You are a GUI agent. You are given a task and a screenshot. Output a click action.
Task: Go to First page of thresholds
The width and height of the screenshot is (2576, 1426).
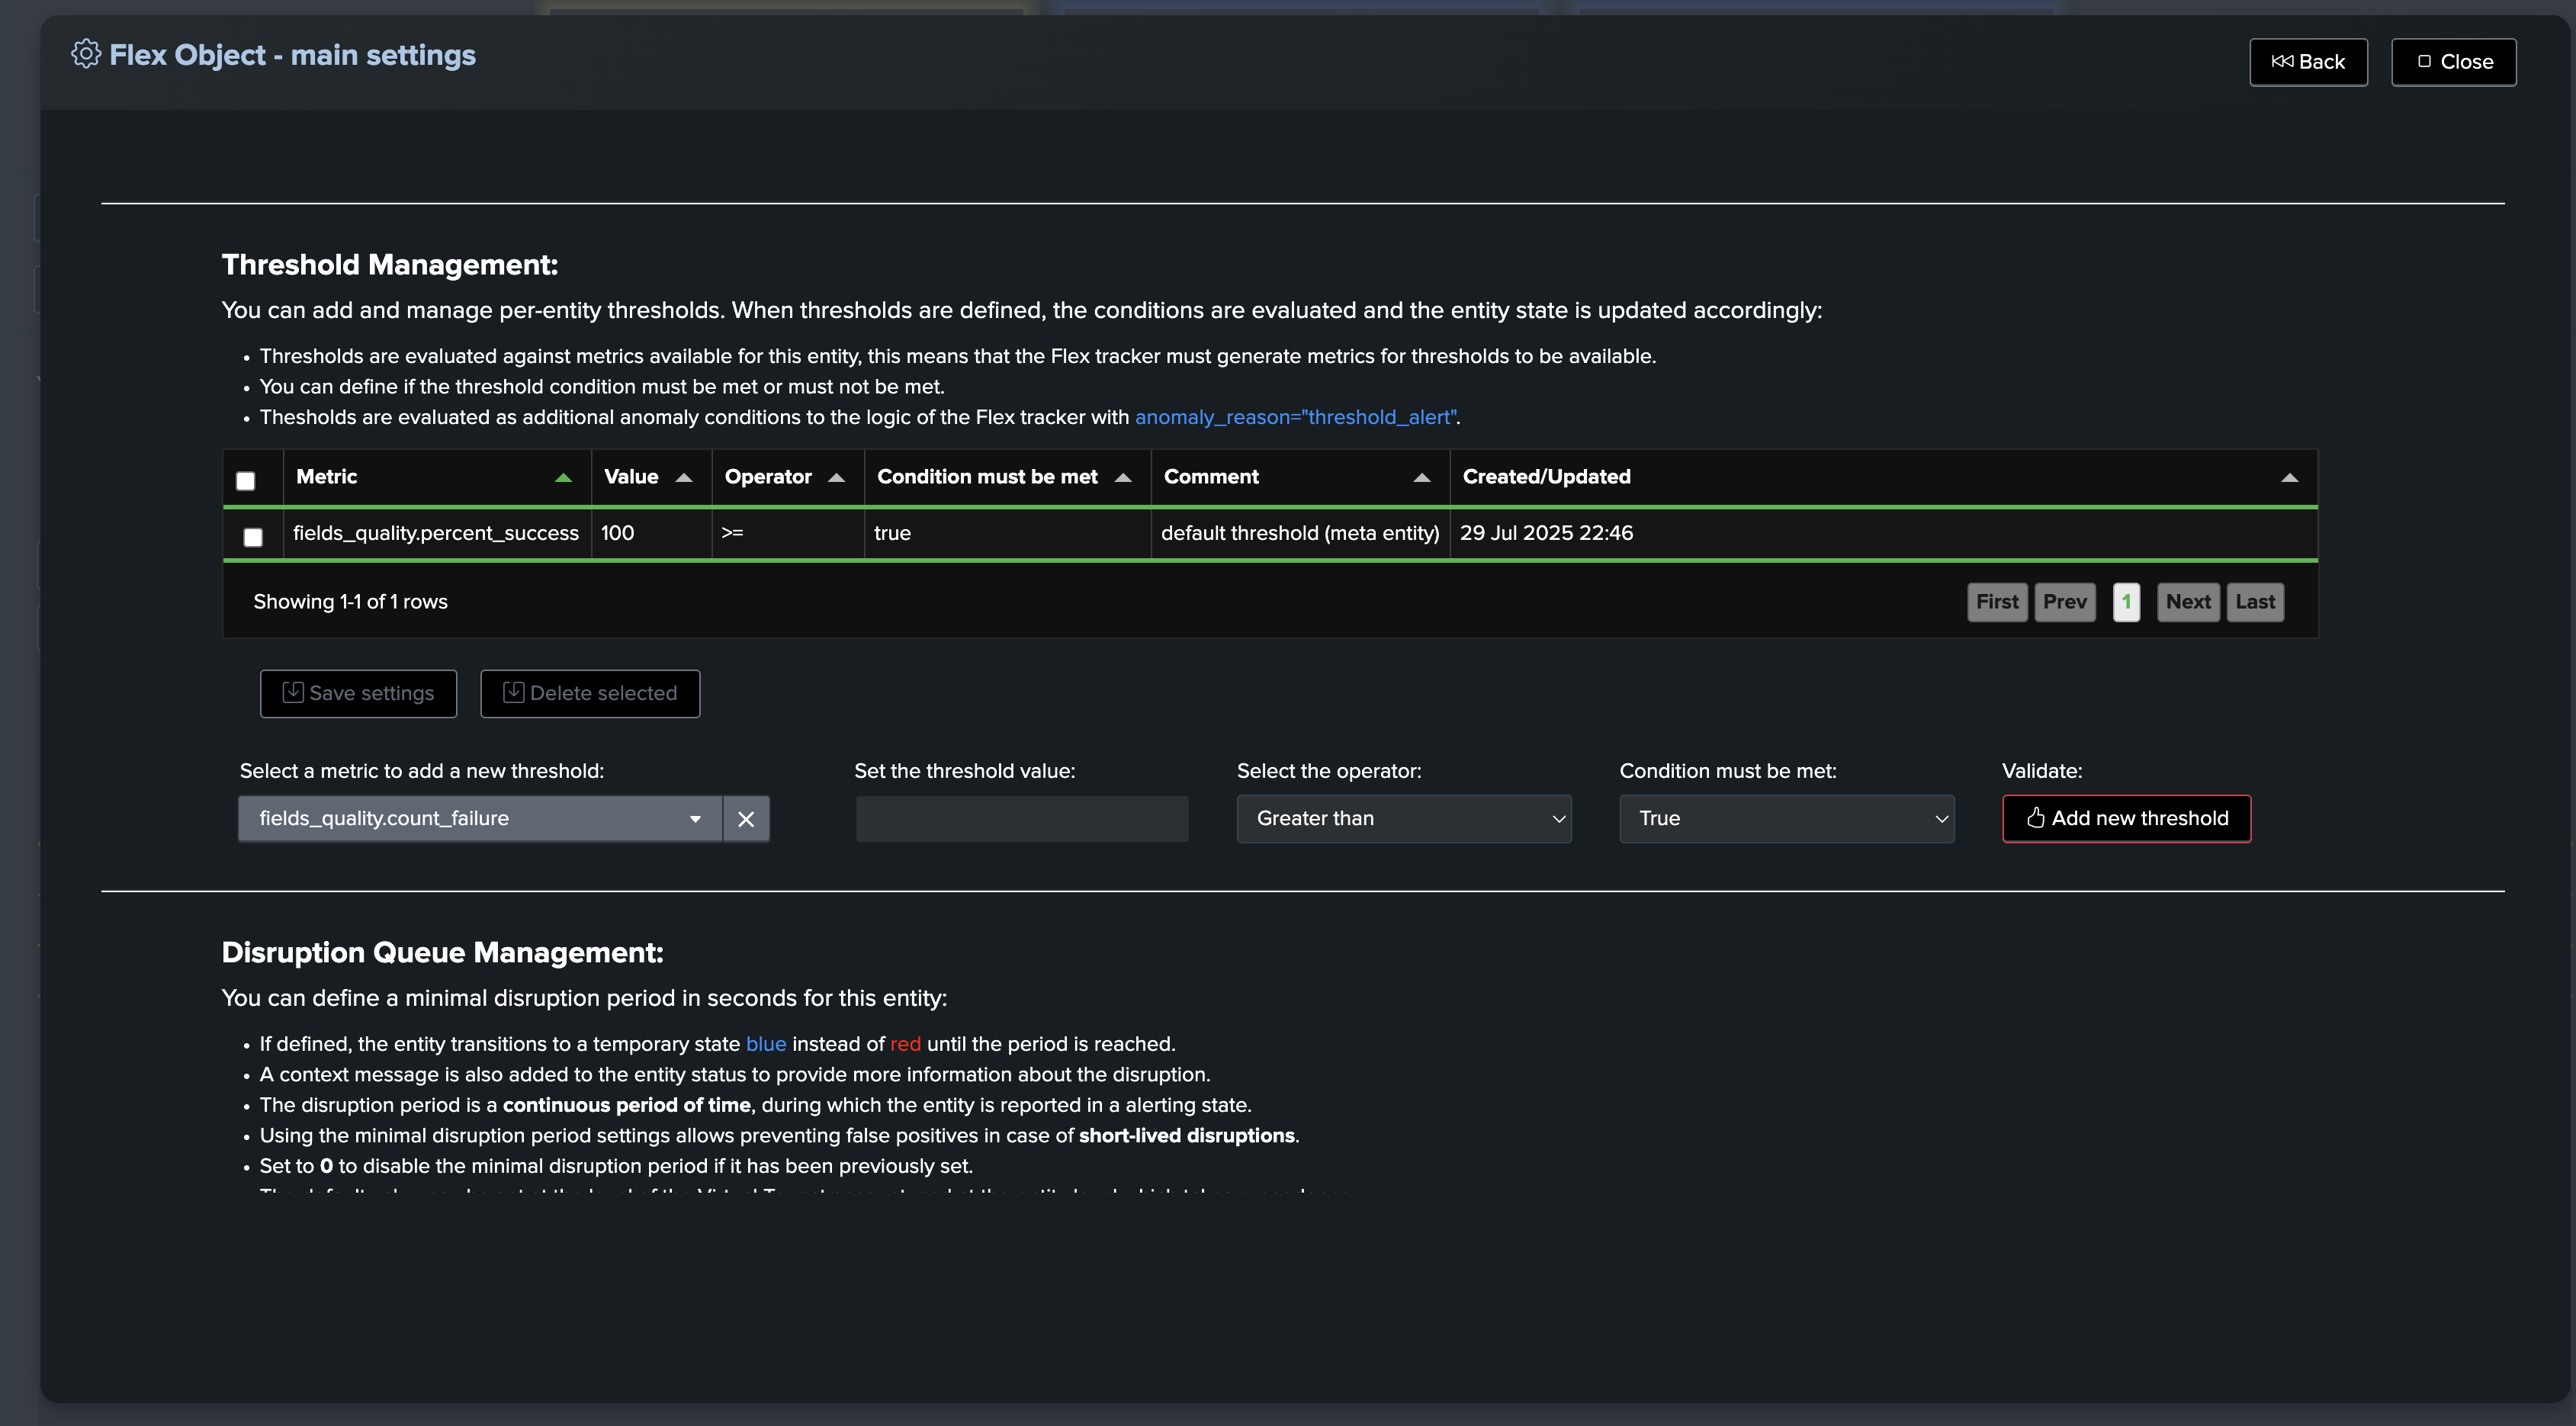coord(1997,602)
